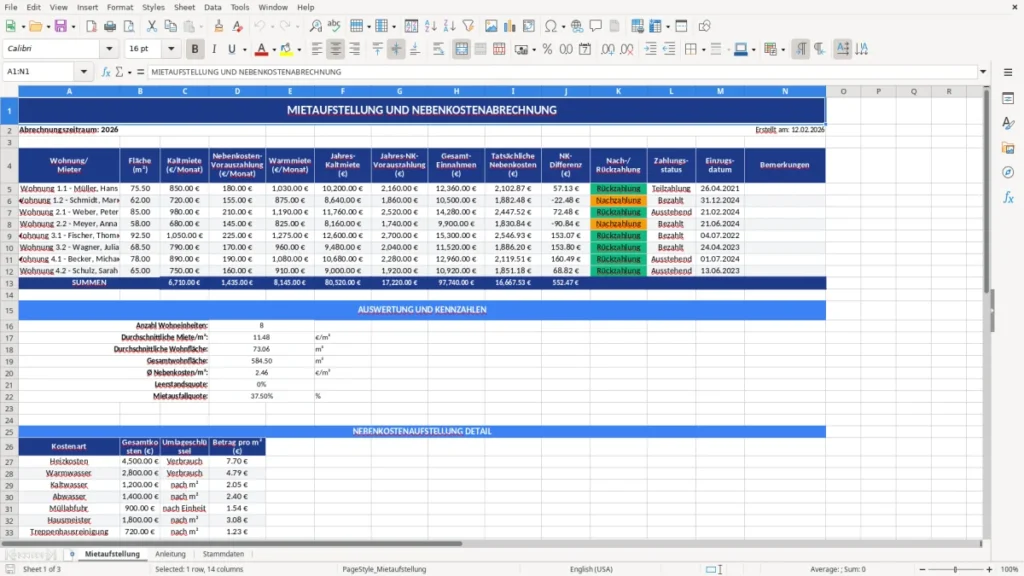
Task: Expand the formula bar arrow
Action: (983, 72)
